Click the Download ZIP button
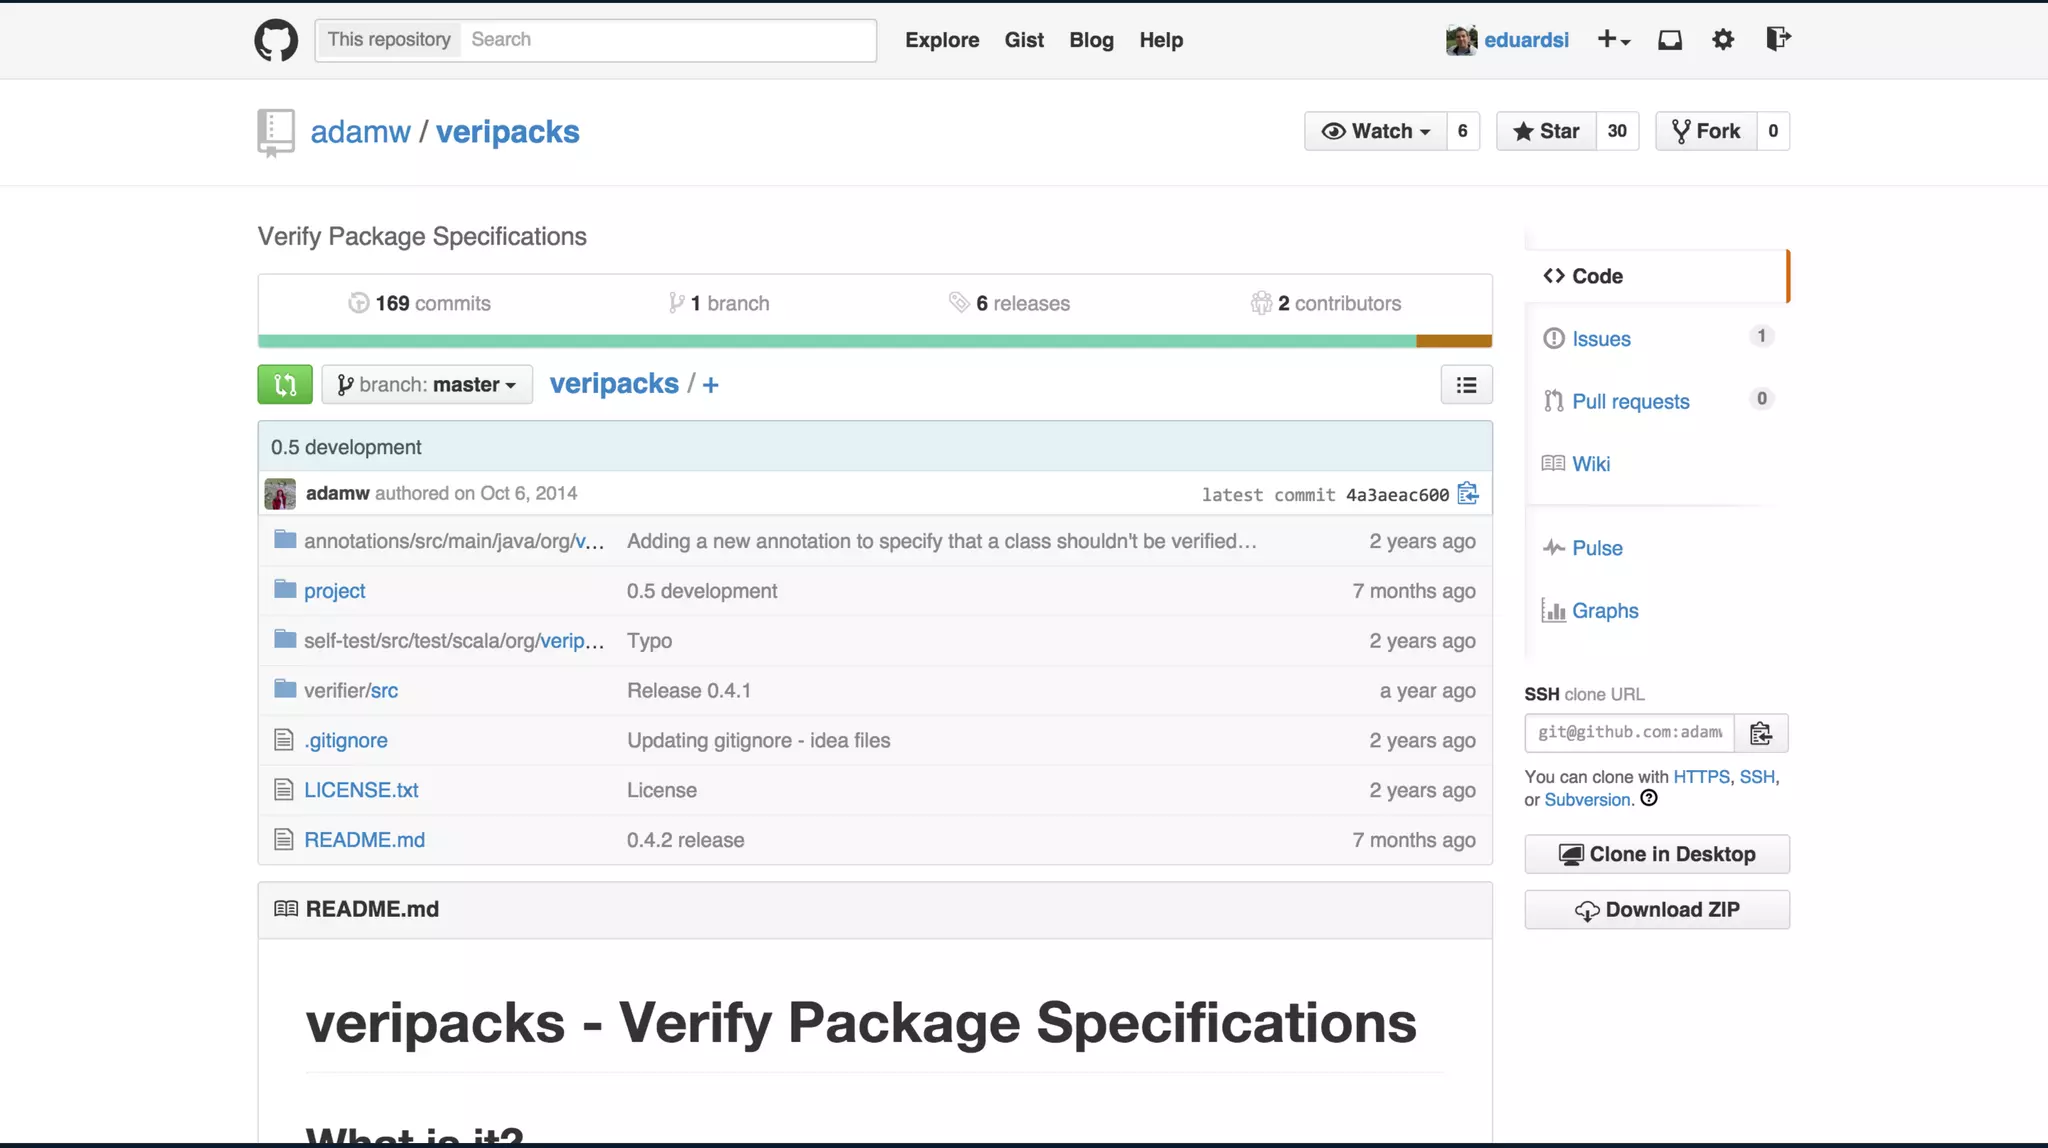Screen dimensions: 2048x1148 tap(1656, 910)
